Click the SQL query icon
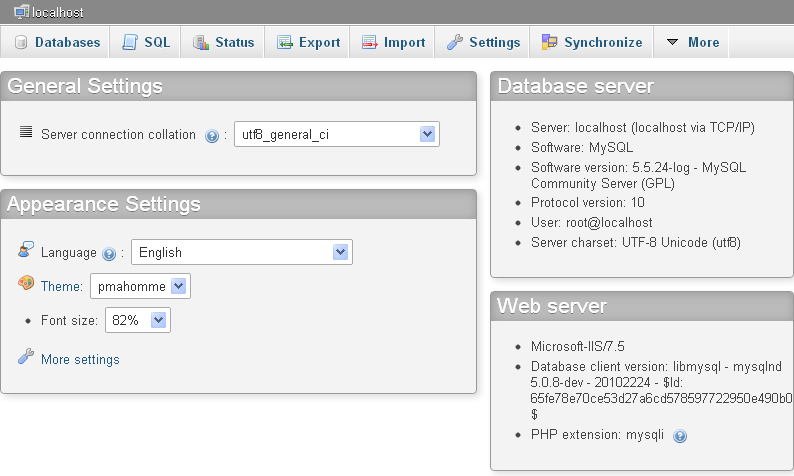The height and width of the screenshot is (476, 794). [x=129, y=43]
